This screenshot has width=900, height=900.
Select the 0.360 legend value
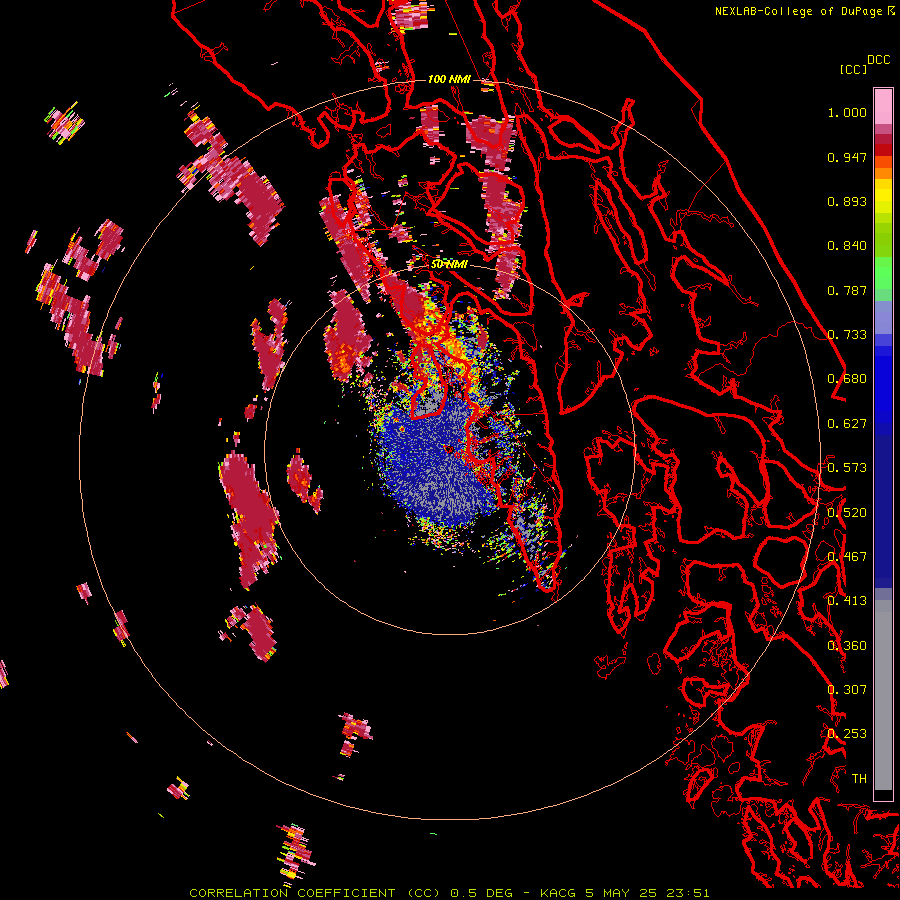847,646
